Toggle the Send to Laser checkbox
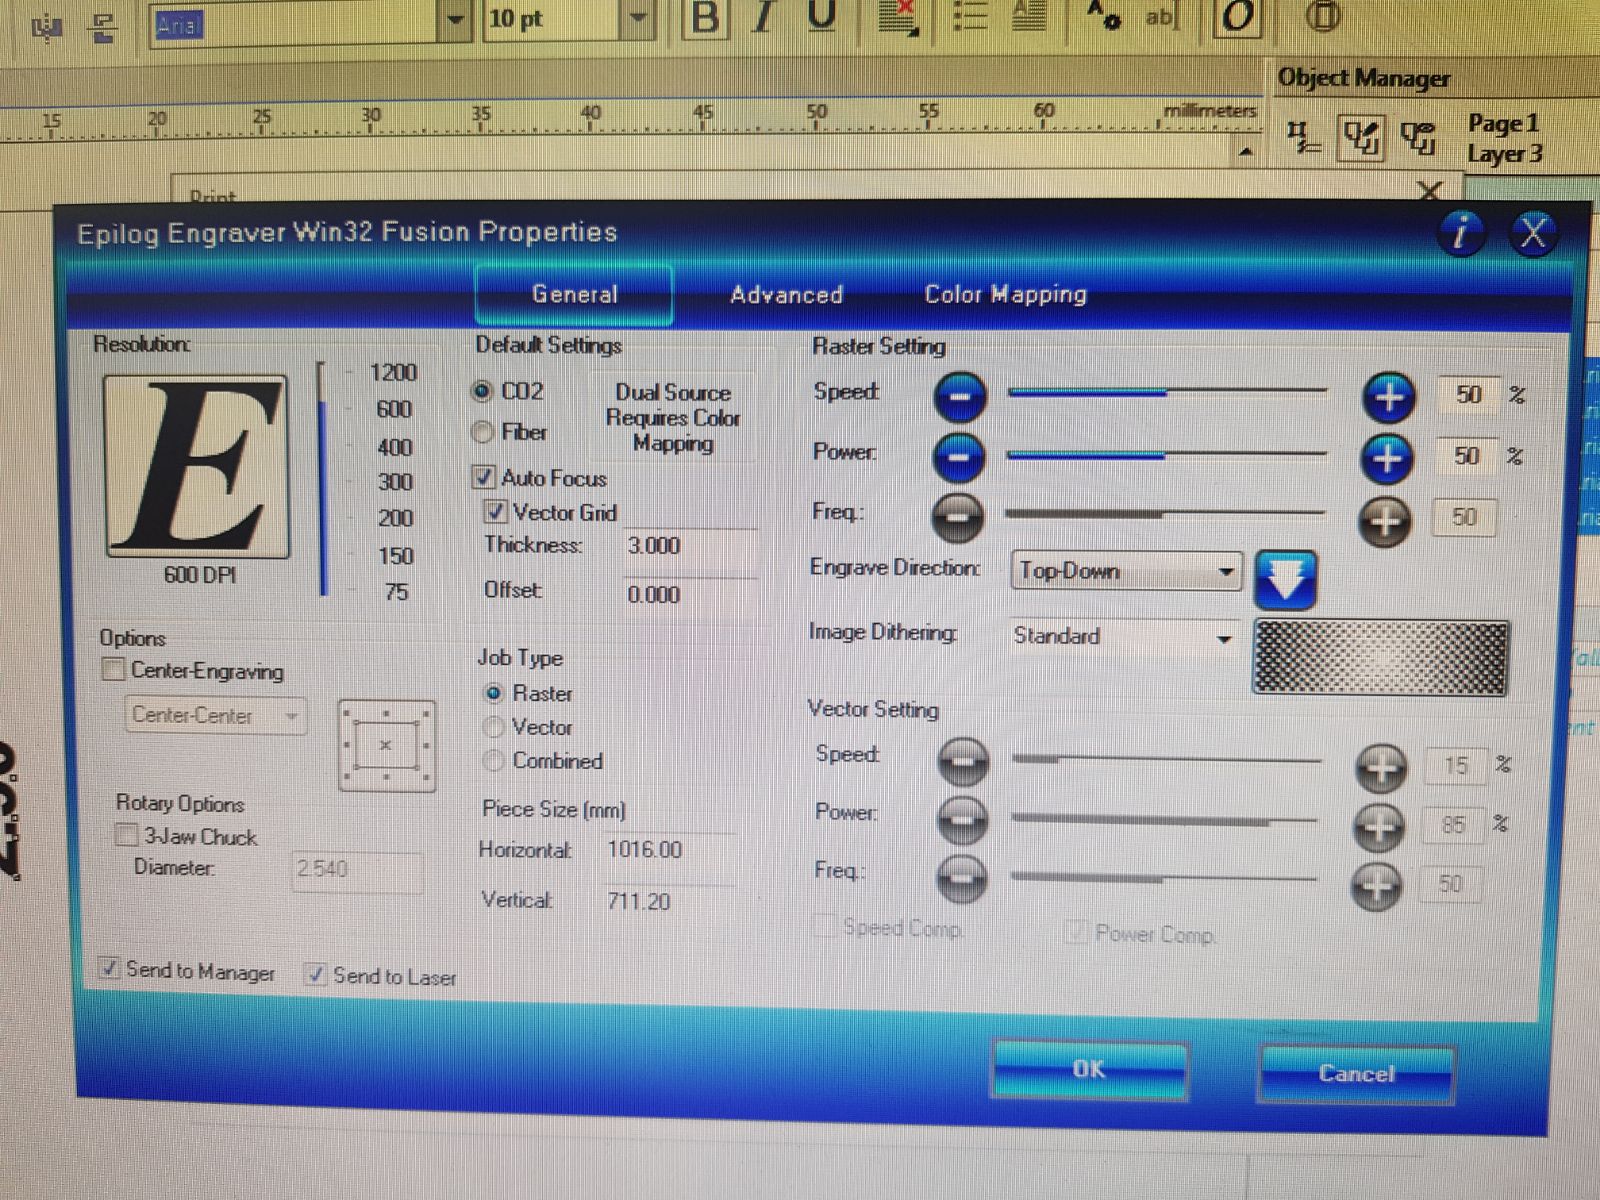This screenshot has height=1200, width=1600. click(316, 974)
